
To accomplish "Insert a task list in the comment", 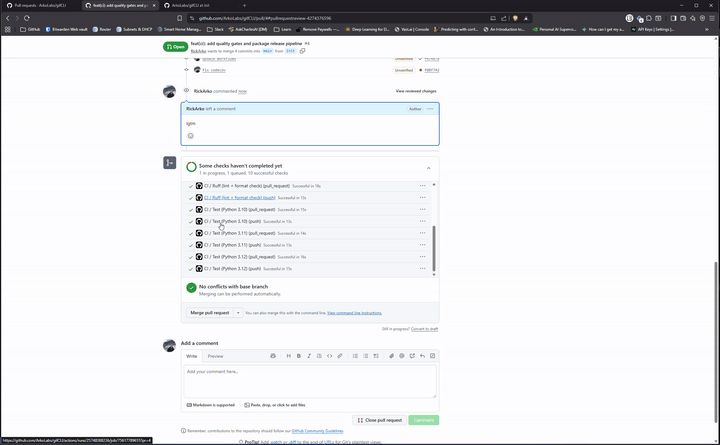I will [376, 356].
